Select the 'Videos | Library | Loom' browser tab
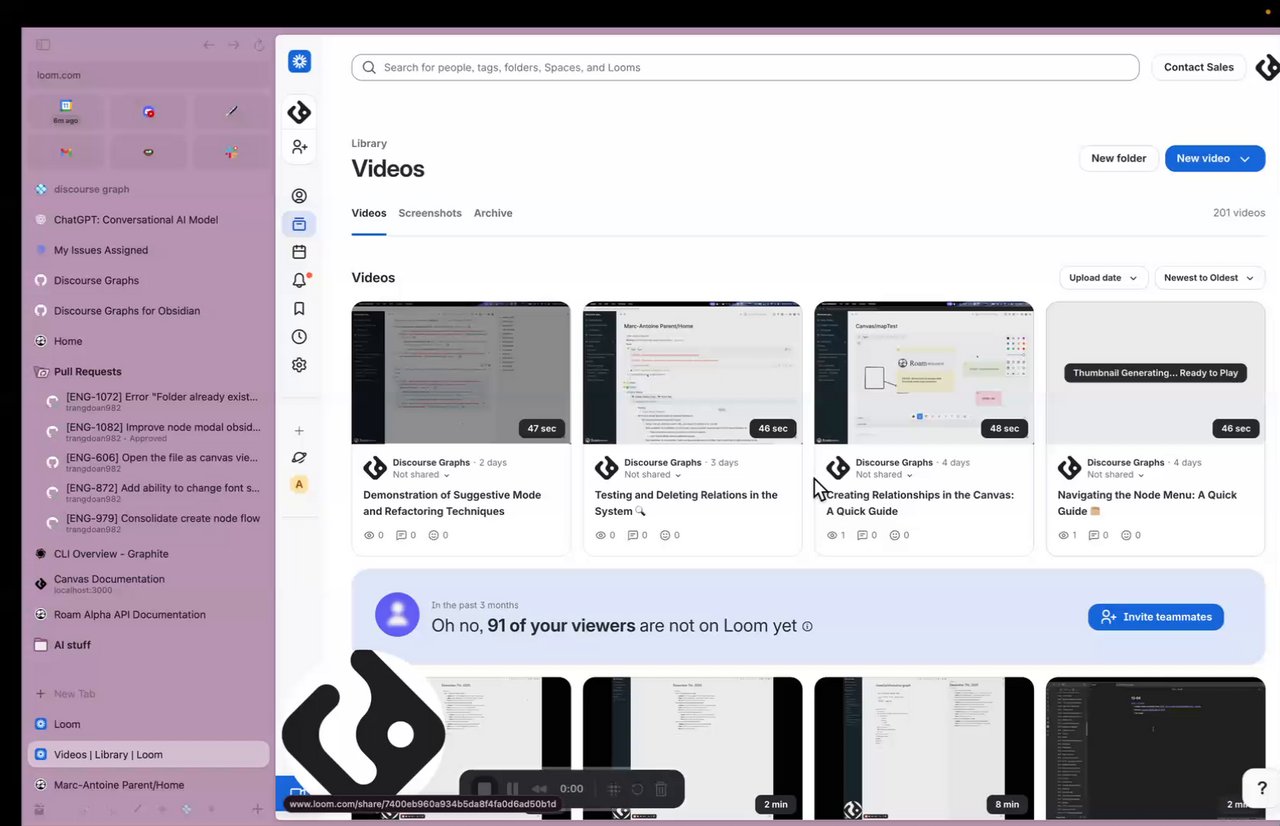Viewport: 1280px width, 826px height. [148, 754]
